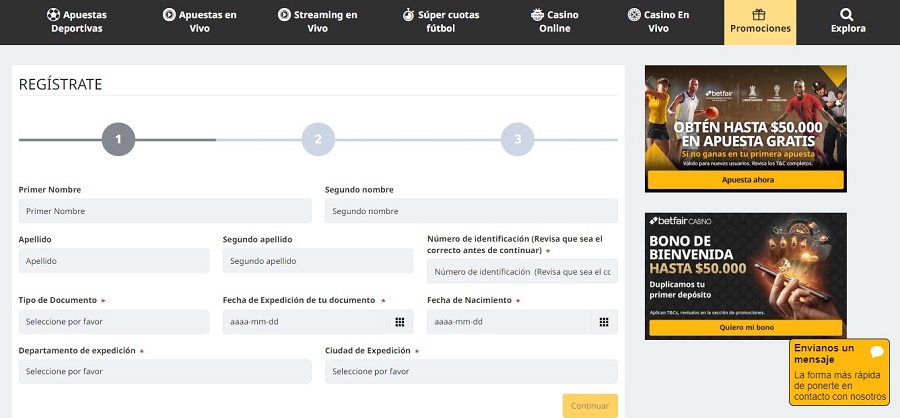Click the soccer ball icon for Apuestas Deportivas
The width and height of the screenshot is (900, 418).
pos(53,15)
